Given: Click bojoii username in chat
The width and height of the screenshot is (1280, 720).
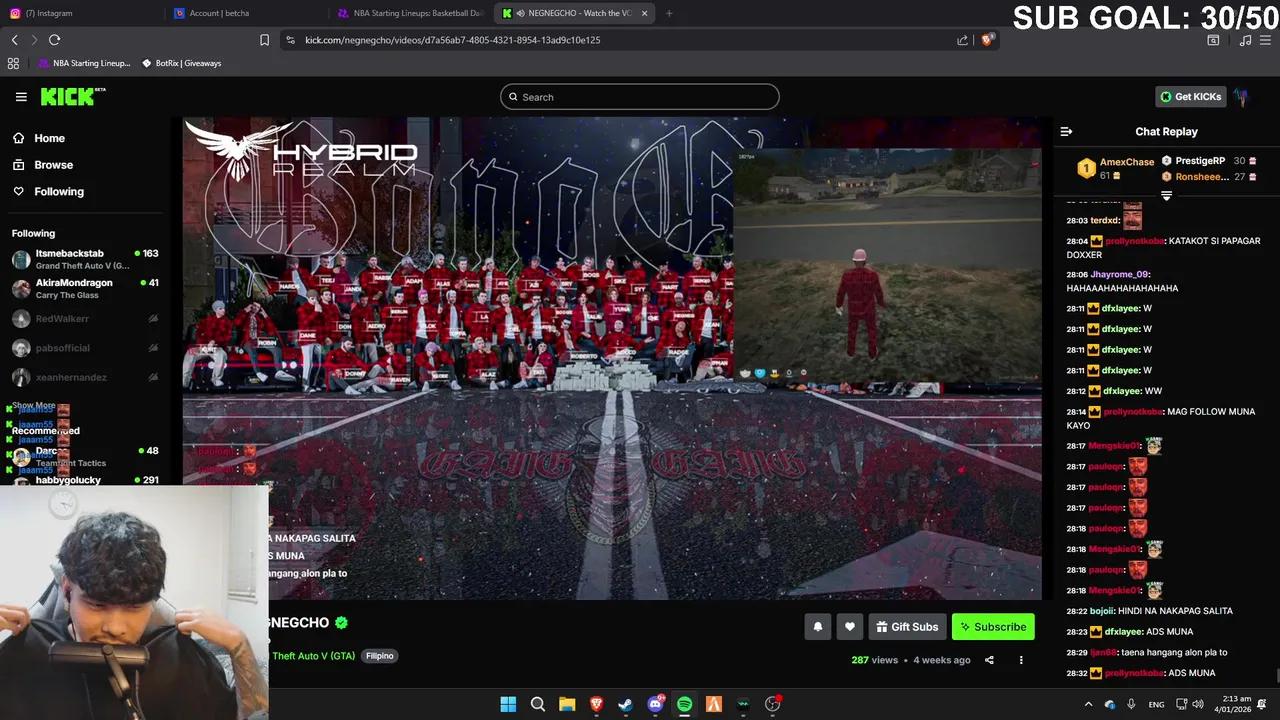Looking at the screenshot, I should pos(1102,611).
